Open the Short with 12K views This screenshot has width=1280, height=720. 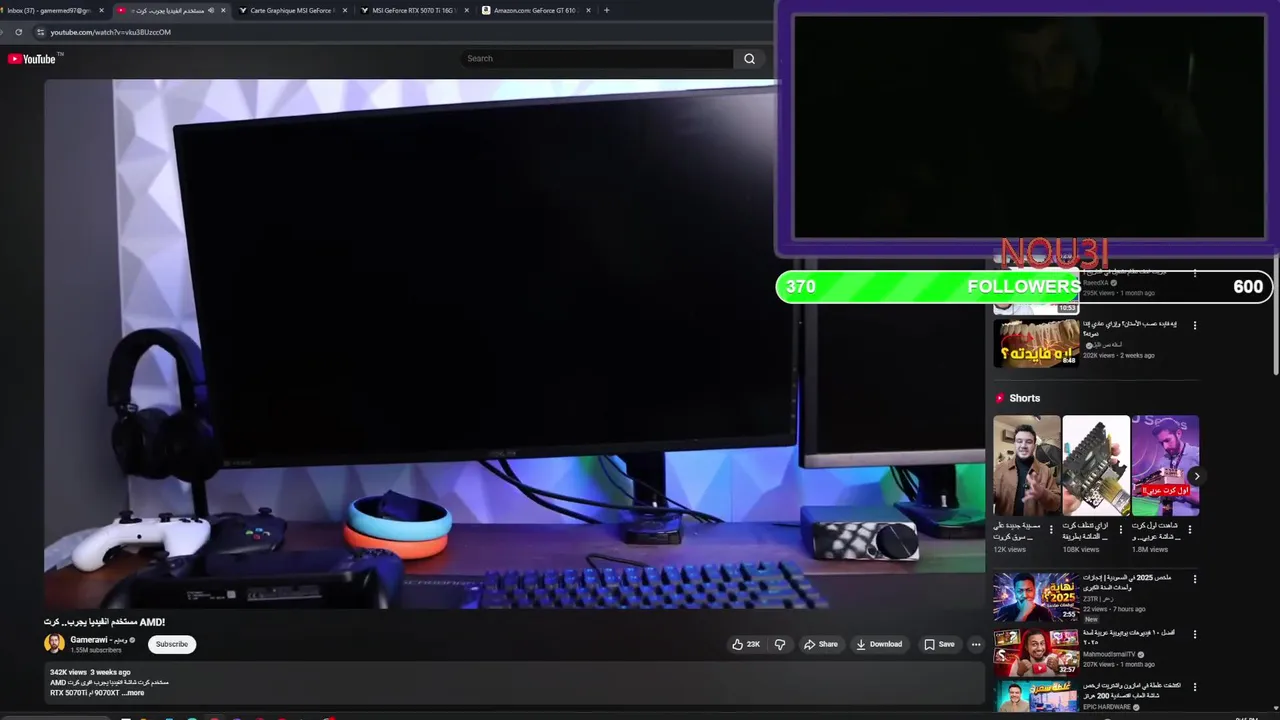[x=1026, y=465]
